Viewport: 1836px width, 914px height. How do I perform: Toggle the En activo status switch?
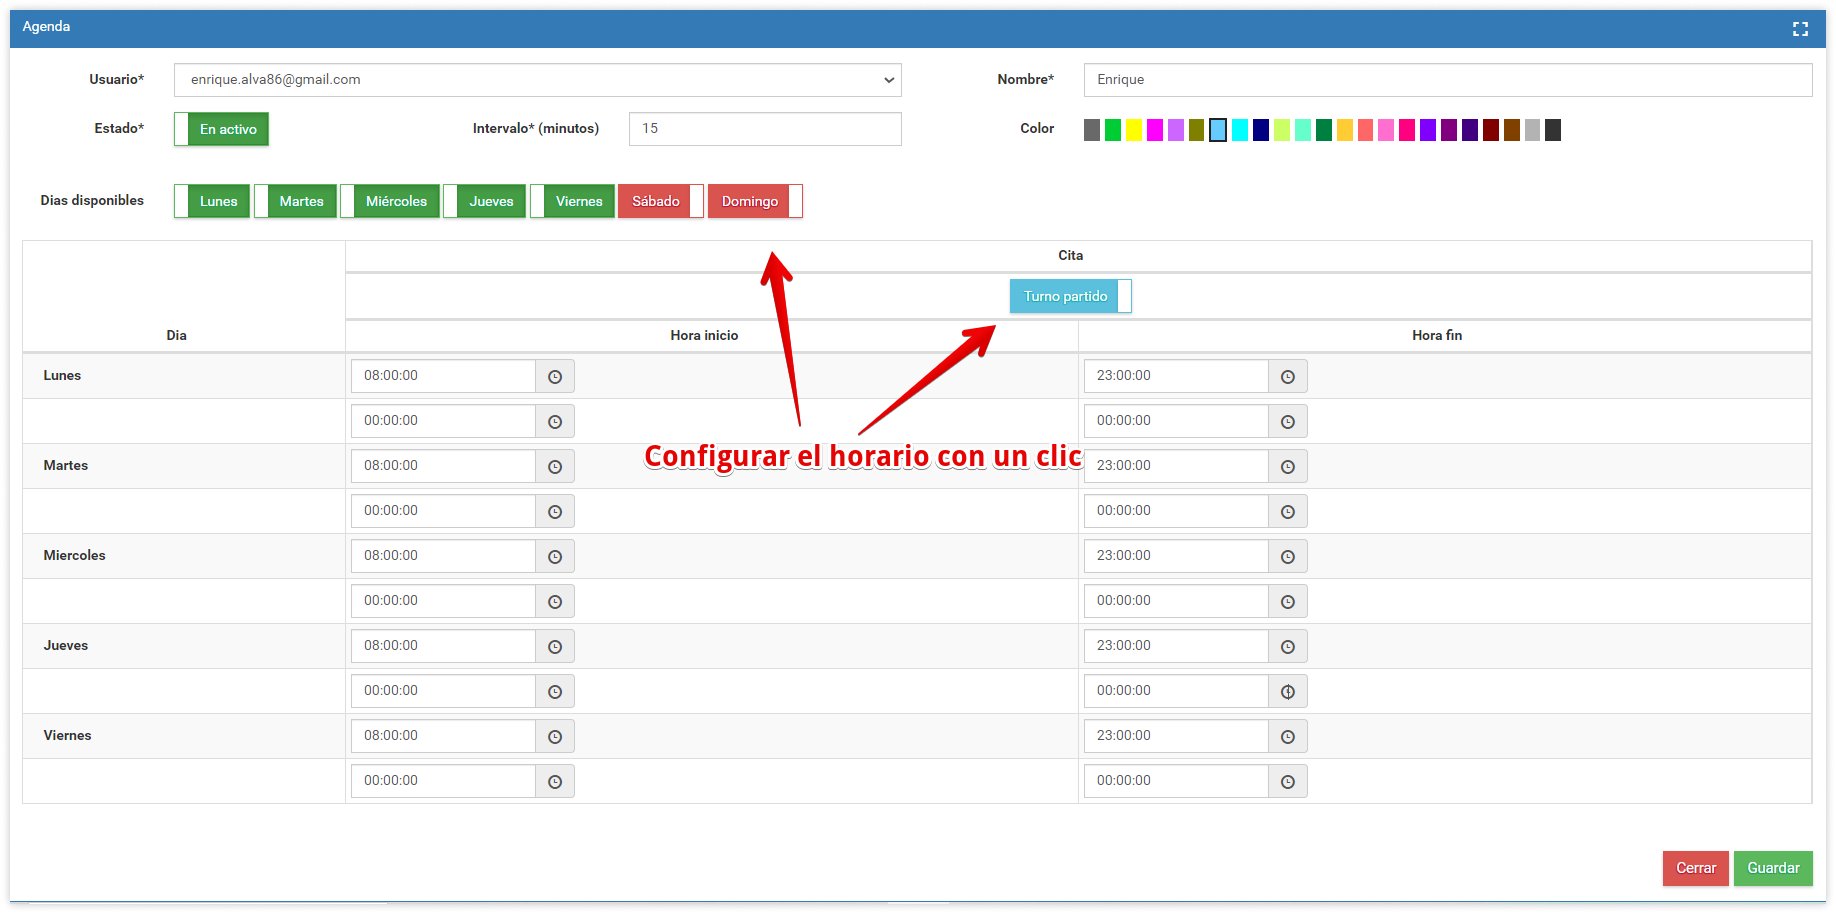pos(222,129)
